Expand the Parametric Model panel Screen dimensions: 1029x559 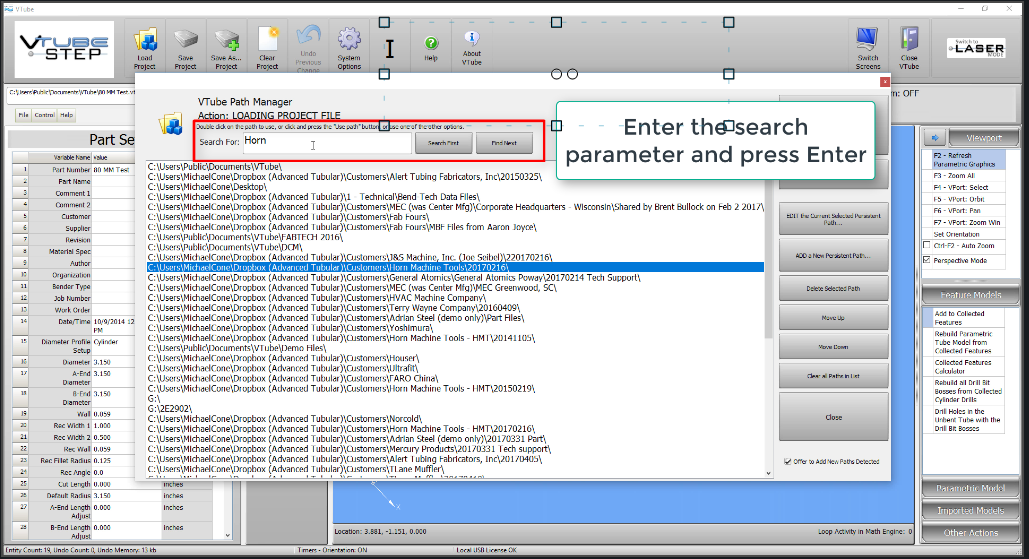[x=970, y=488]
